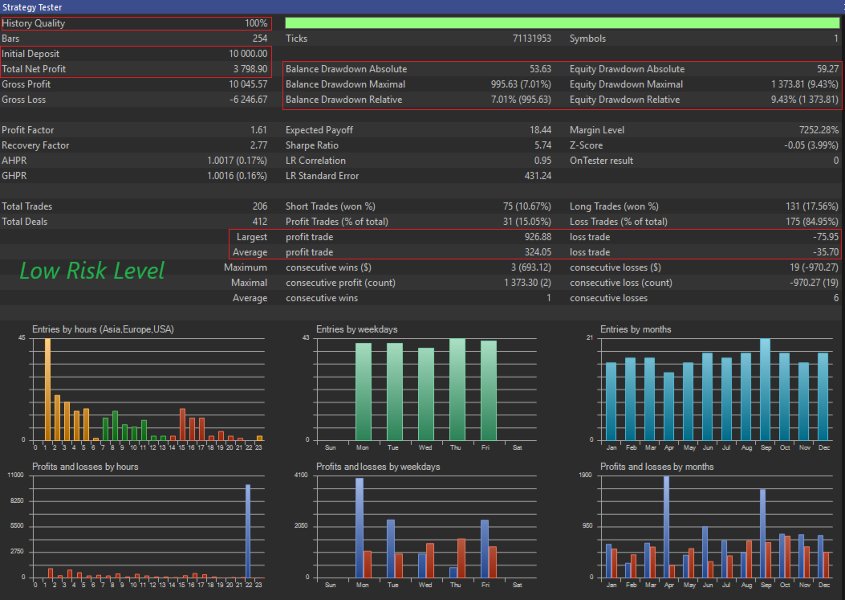Click the Low Risk Level label
This screenshot has height=600, width=845.
click(90, 270)
